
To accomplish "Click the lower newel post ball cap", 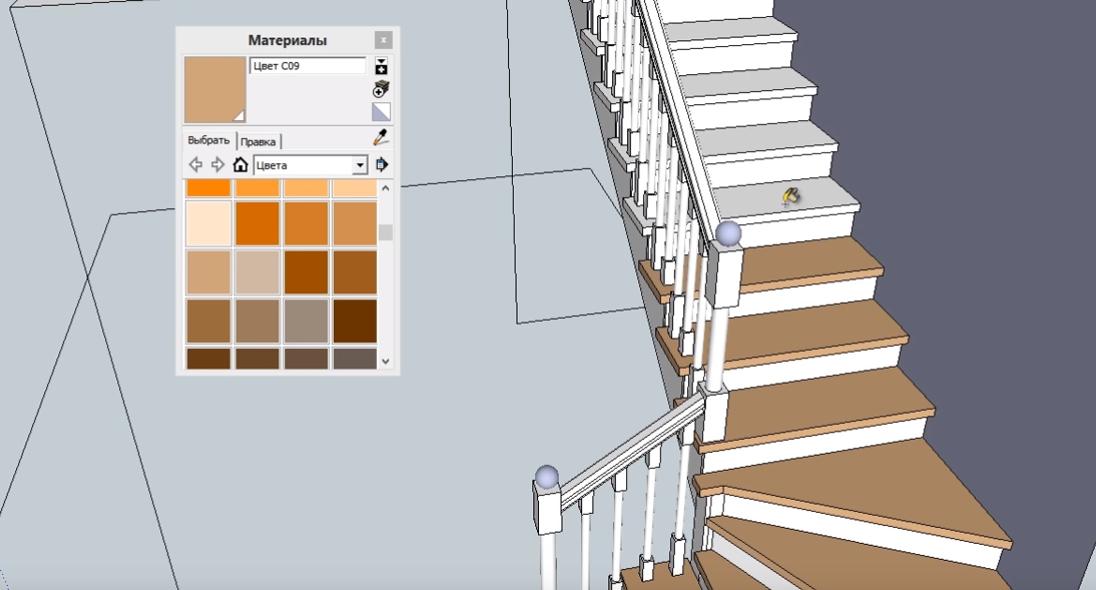I will tap(546, 476).
